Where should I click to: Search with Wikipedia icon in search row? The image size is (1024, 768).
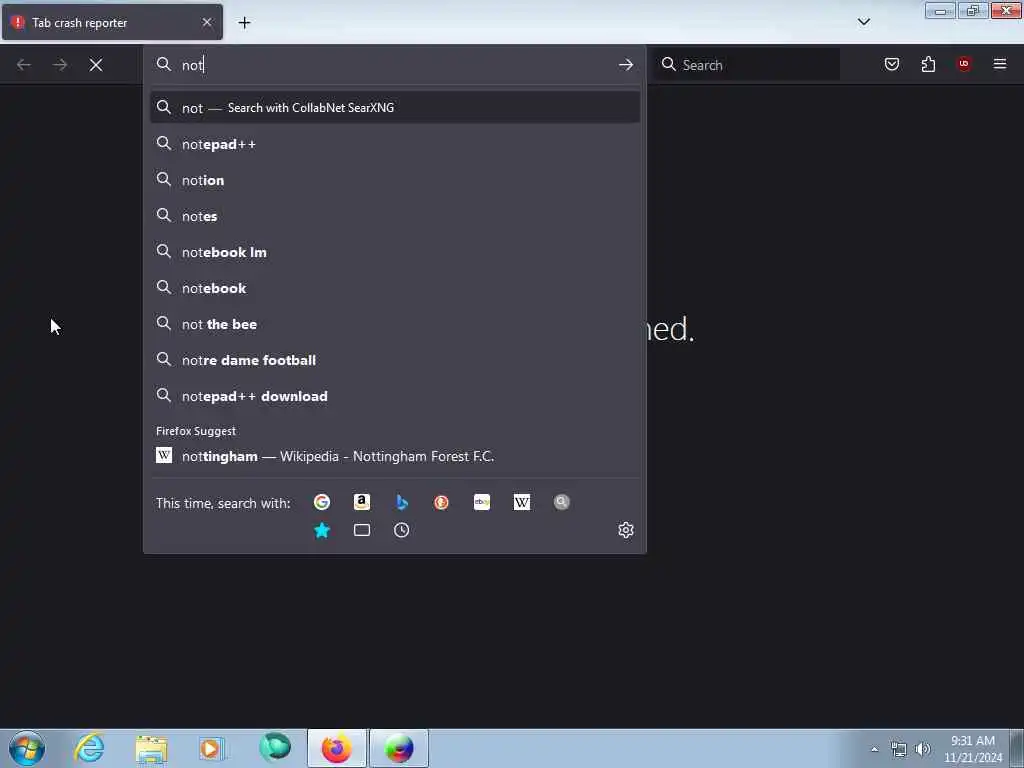click(x=522, y=502)
